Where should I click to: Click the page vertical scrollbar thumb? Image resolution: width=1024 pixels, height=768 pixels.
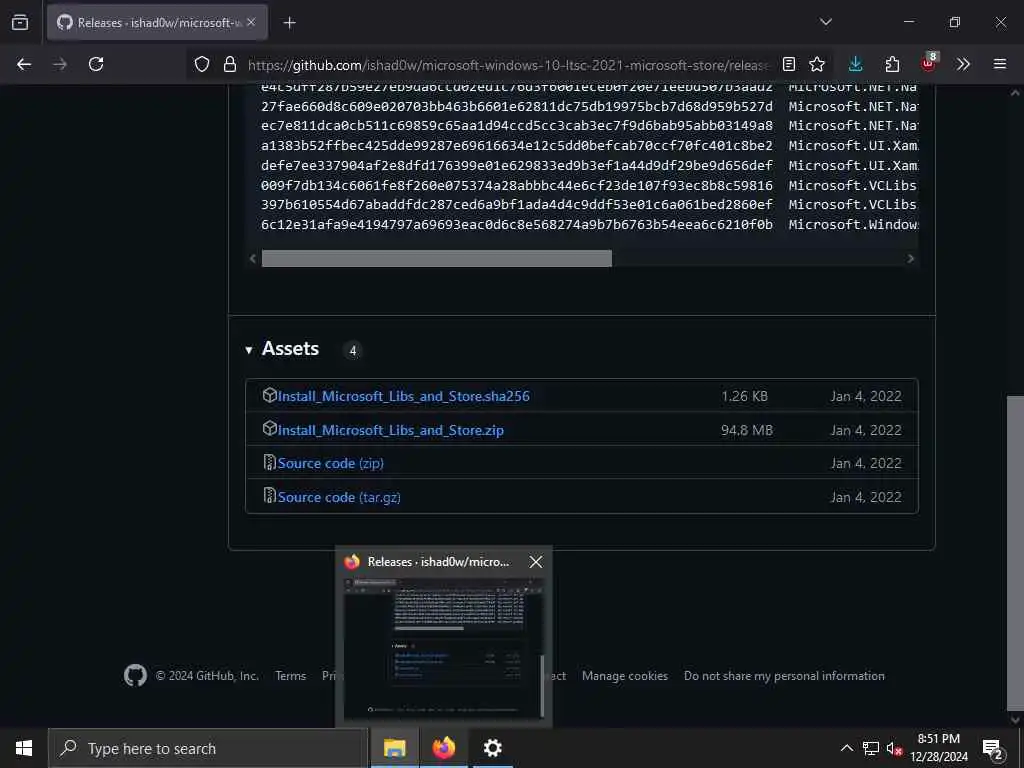[x=1015, y=552]
